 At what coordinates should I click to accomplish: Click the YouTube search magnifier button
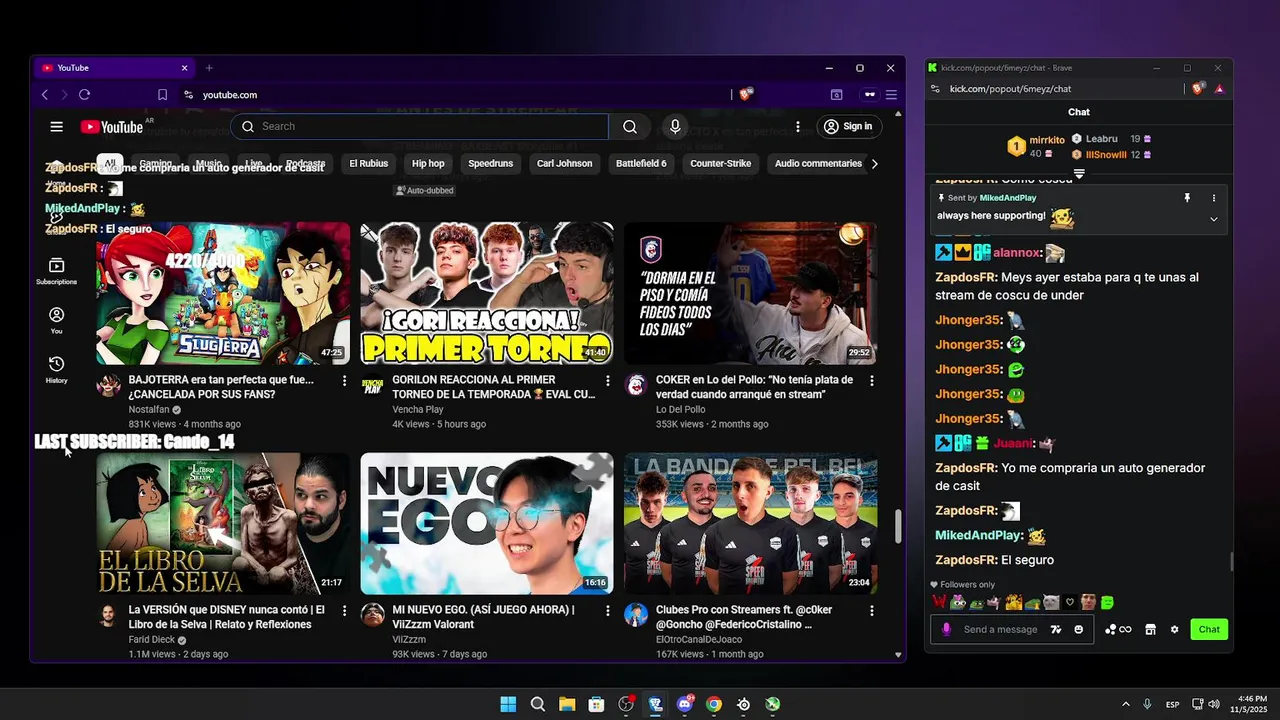tap(630, 127)
